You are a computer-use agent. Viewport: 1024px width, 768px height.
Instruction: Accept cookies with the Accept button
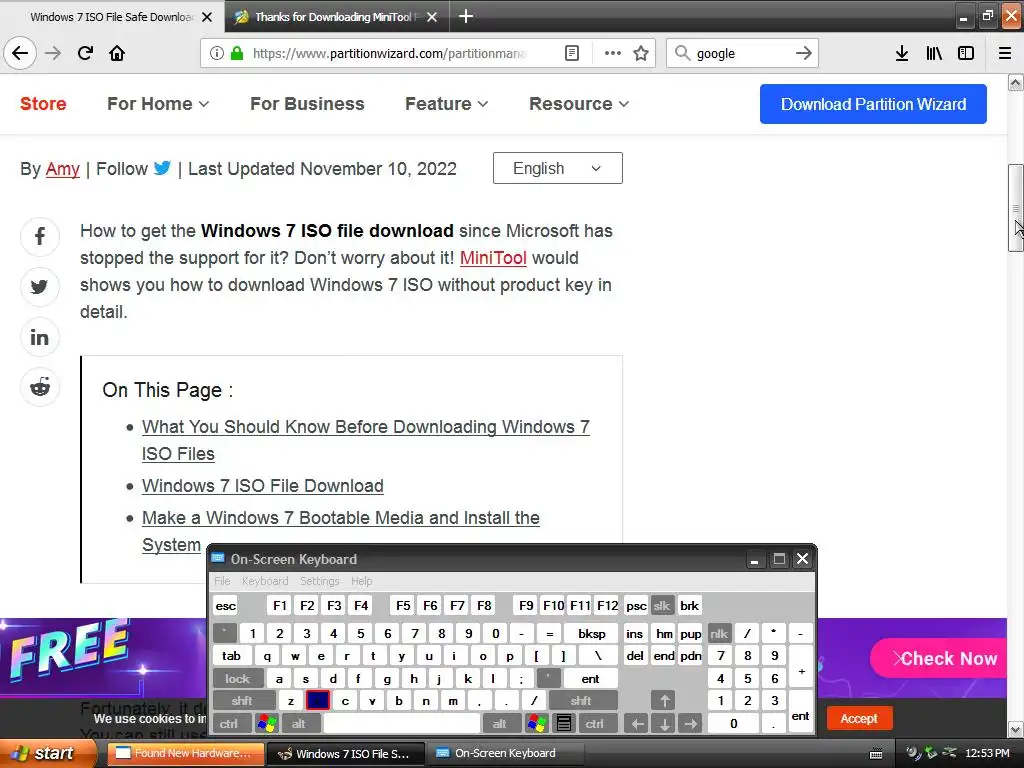[x=859, y=718]
